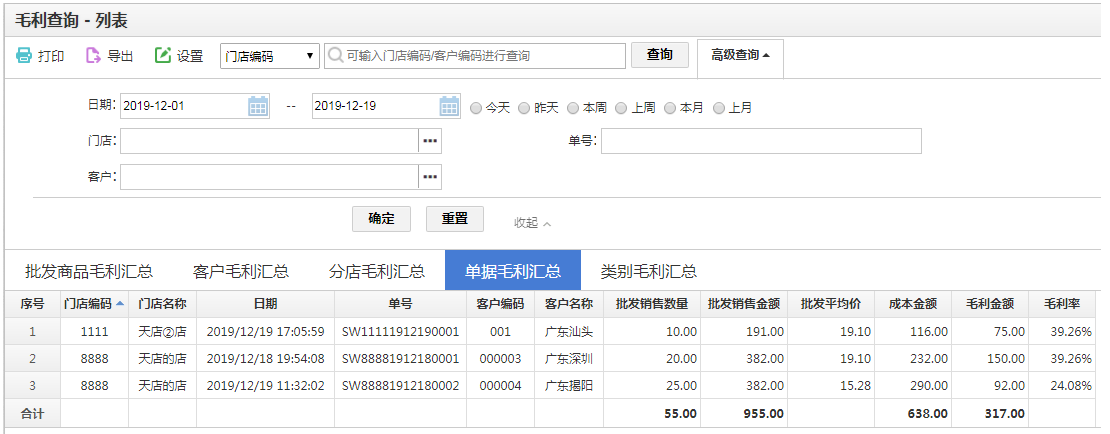Click the 导出 toolbar label
The image size is (1110, 434).
coord(120,56)
